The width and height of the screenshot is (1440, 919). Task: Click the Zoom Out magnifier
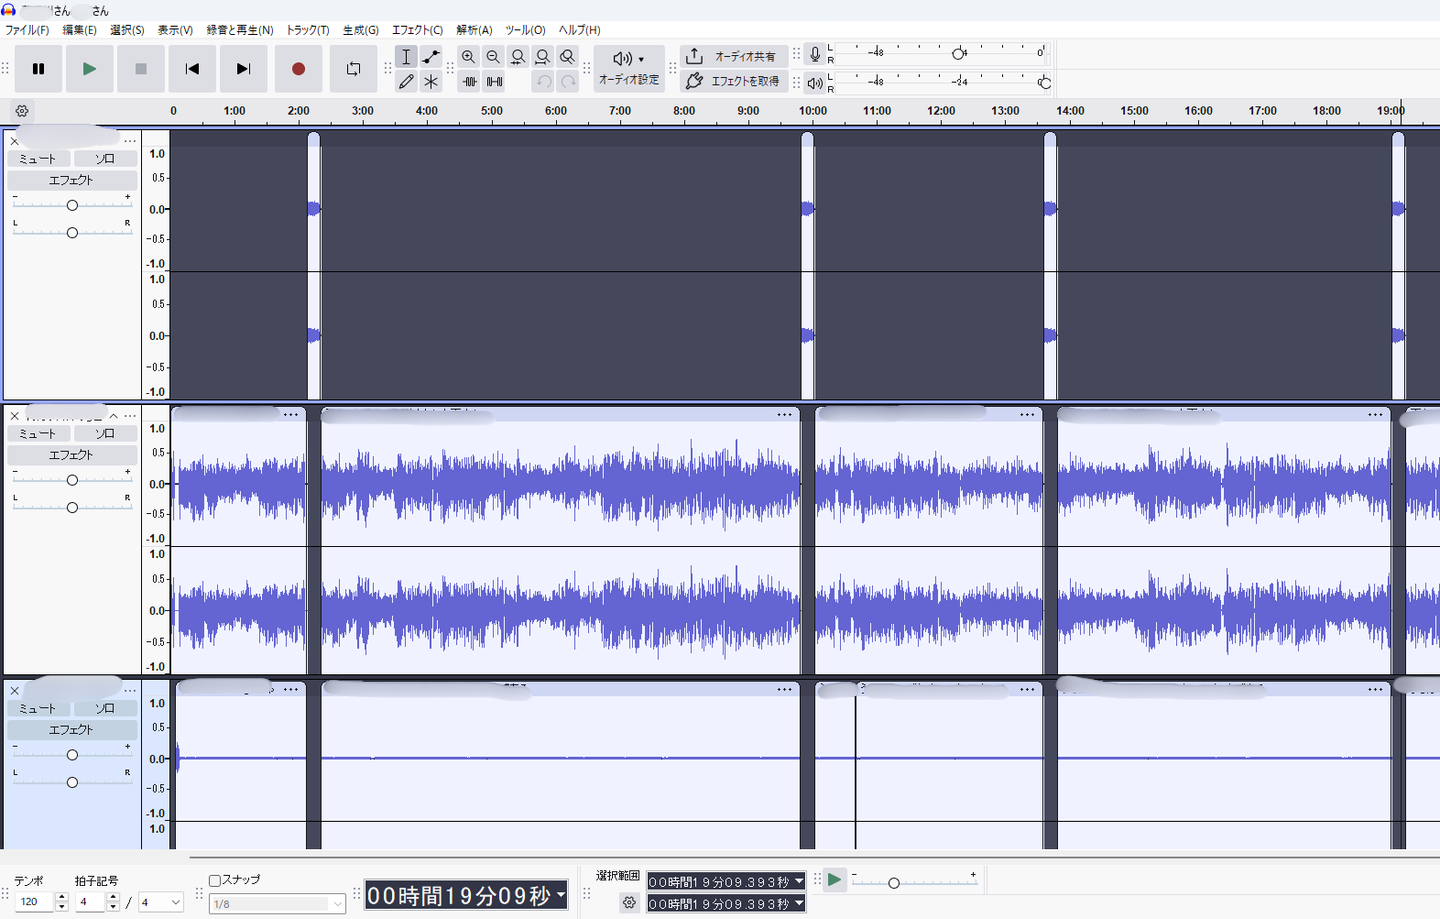pyautogui.click(x=493, y=57)
